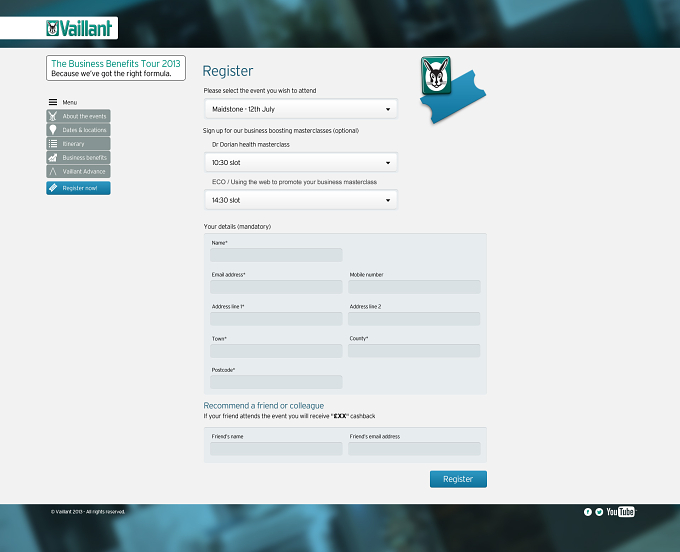
Task: Click the Address line 2 input field
Action: coord(414,319)
